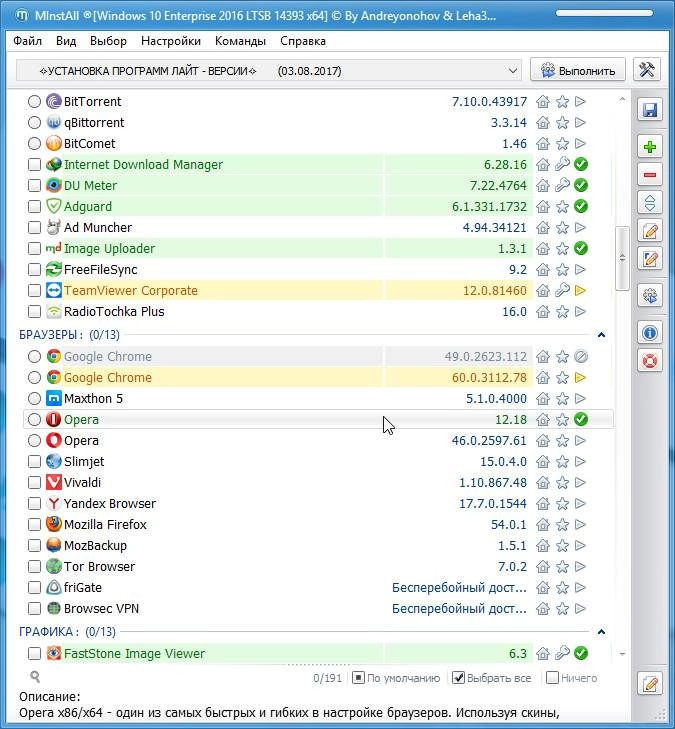Click the FreeFileSync entry name

pyautogui.click(x=100, y=270)
